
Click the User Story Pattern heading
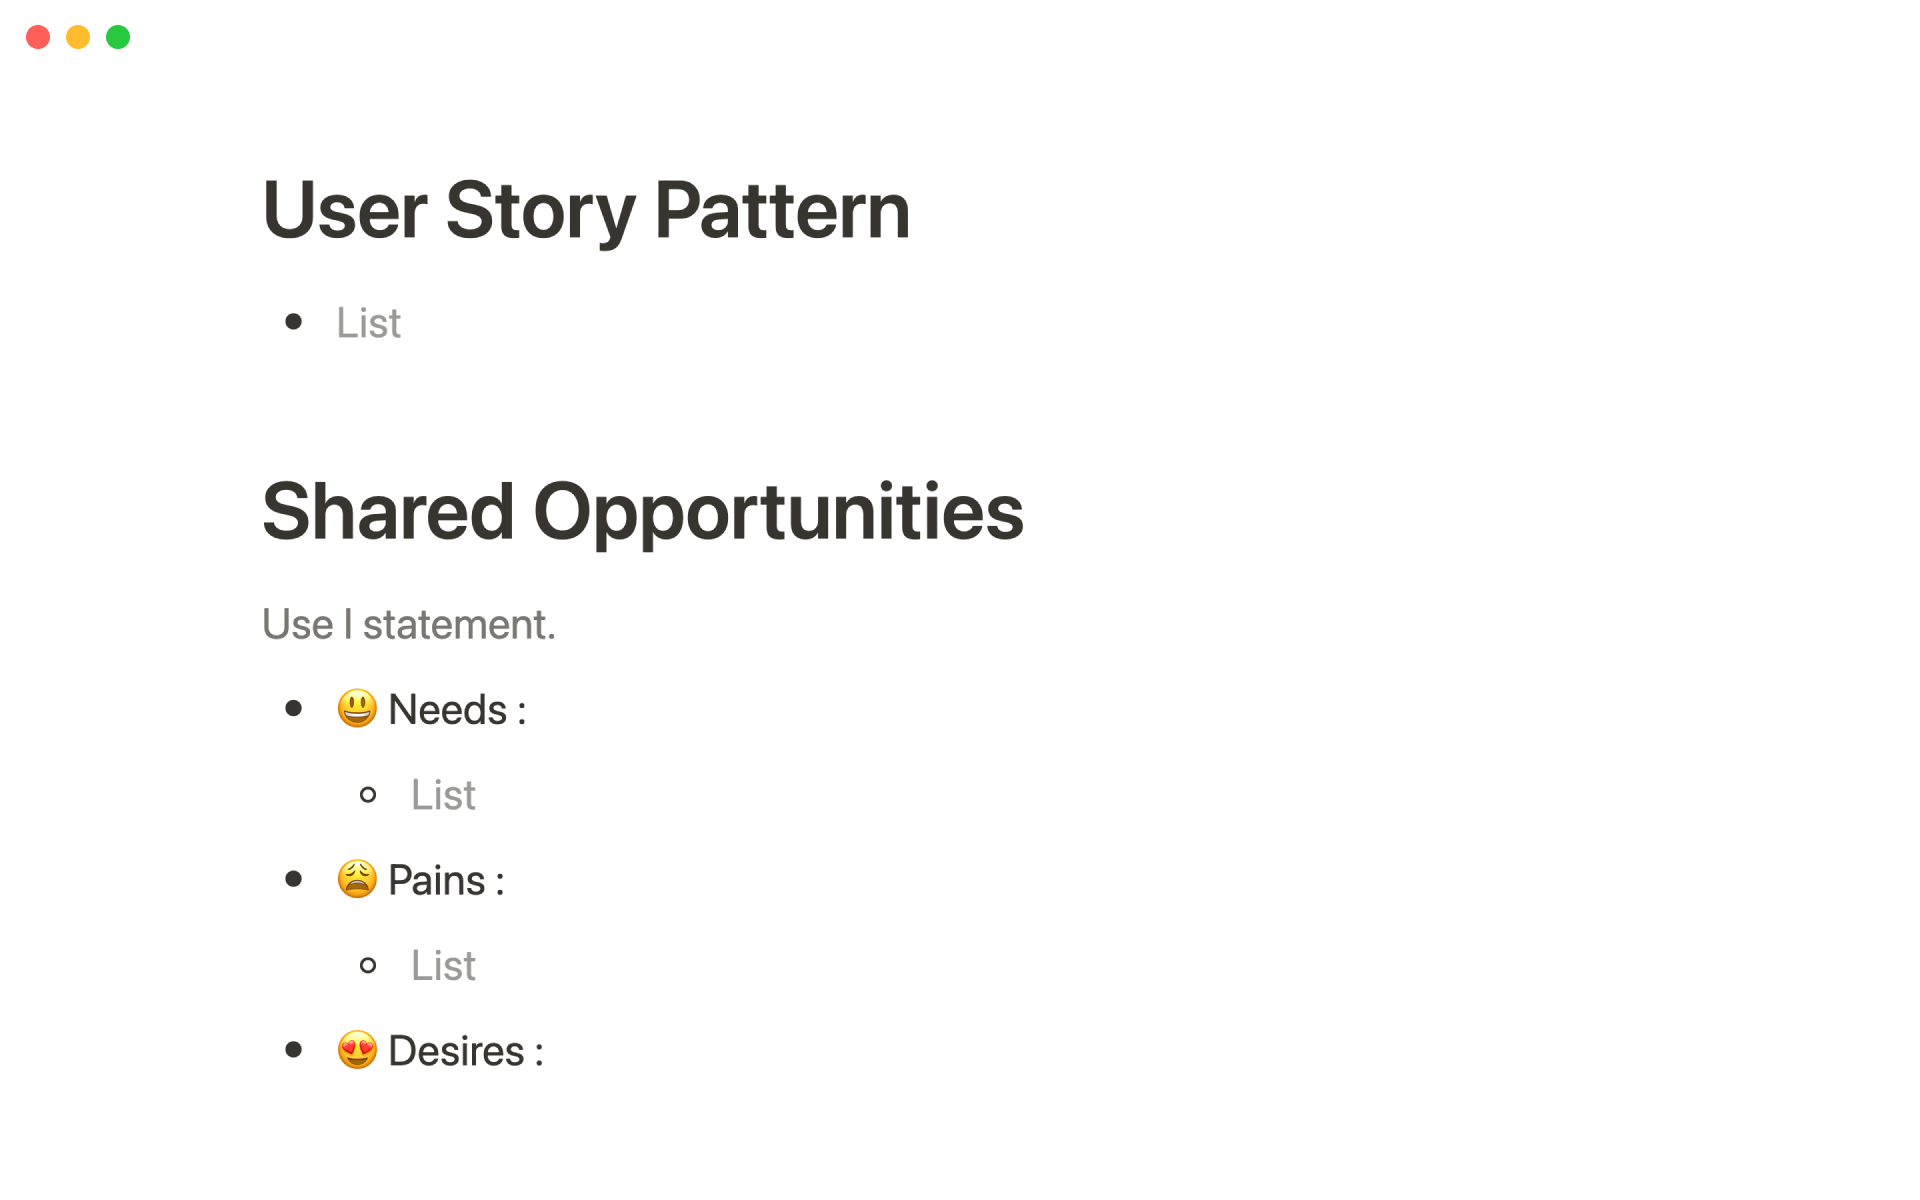click(586, 211)
